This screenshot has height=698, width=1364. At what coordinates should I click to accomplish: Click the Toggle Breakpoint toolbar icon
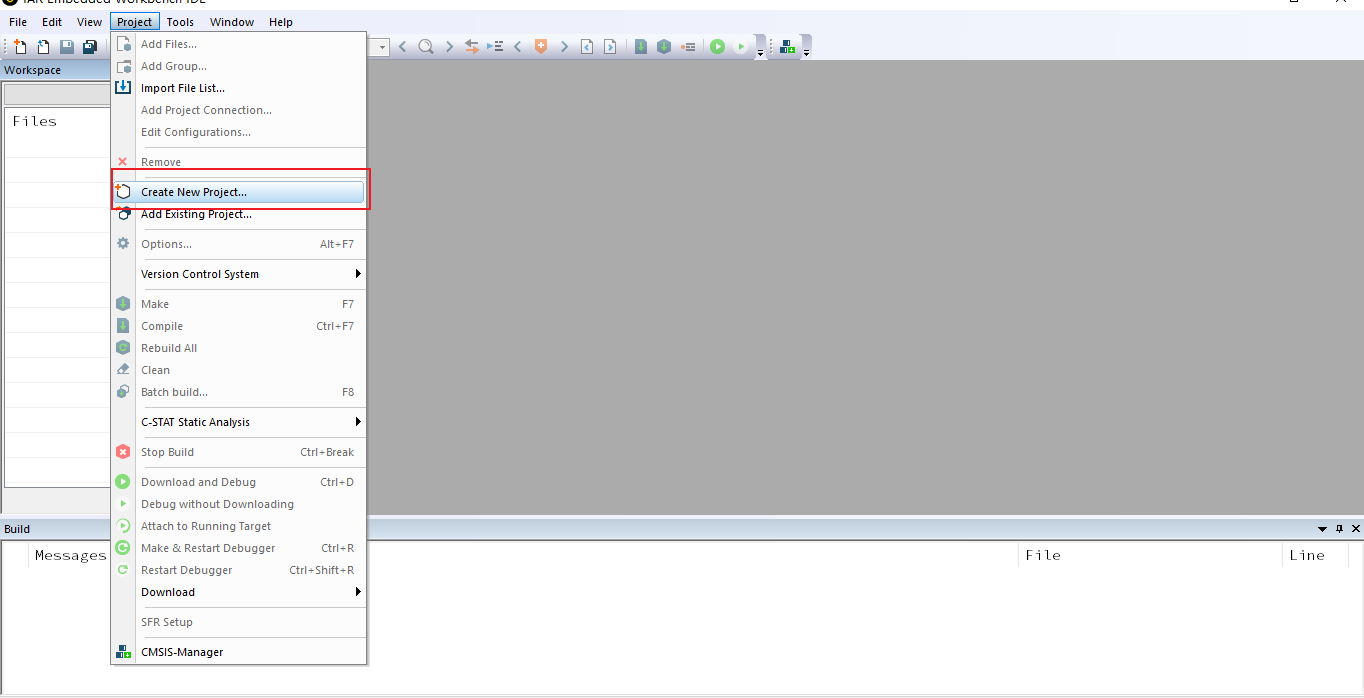(688, 47)
